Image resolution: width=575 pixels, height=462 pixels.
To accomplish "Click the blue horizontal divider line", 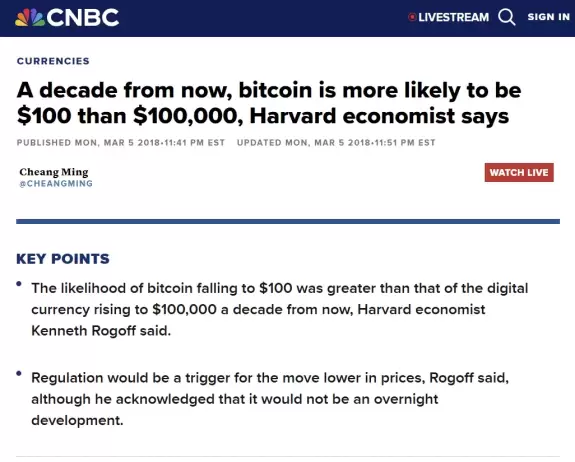I will tap(288, 221).
